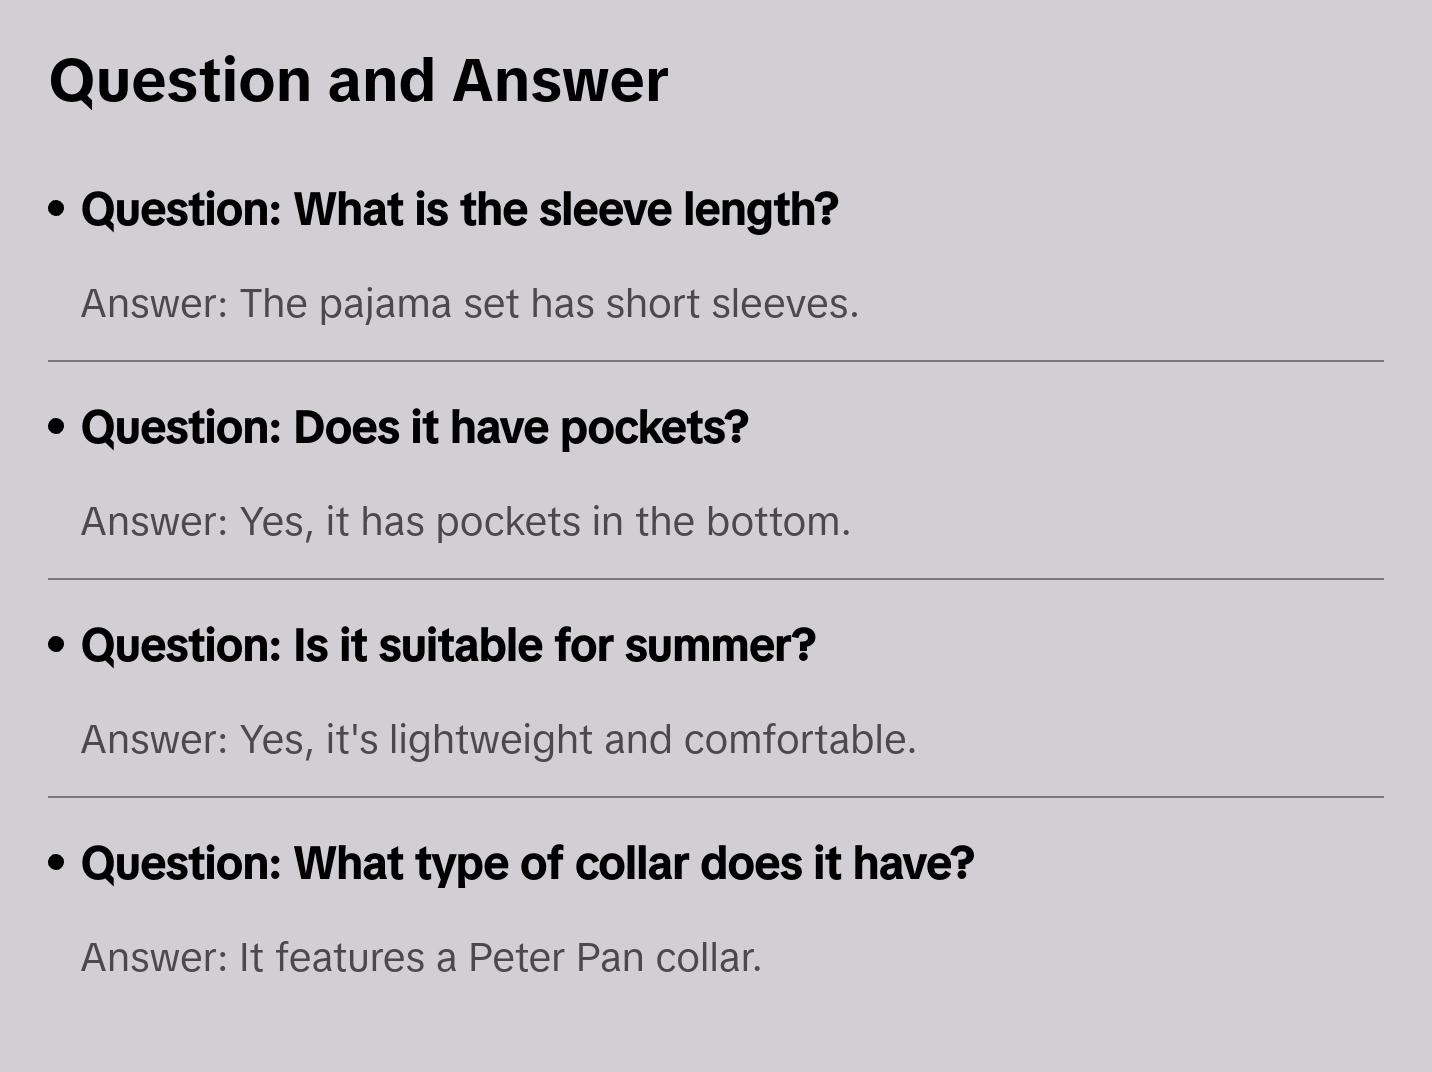
Task: Click the words "Peter Pan" in the answer
Action: tap(555, 958)
